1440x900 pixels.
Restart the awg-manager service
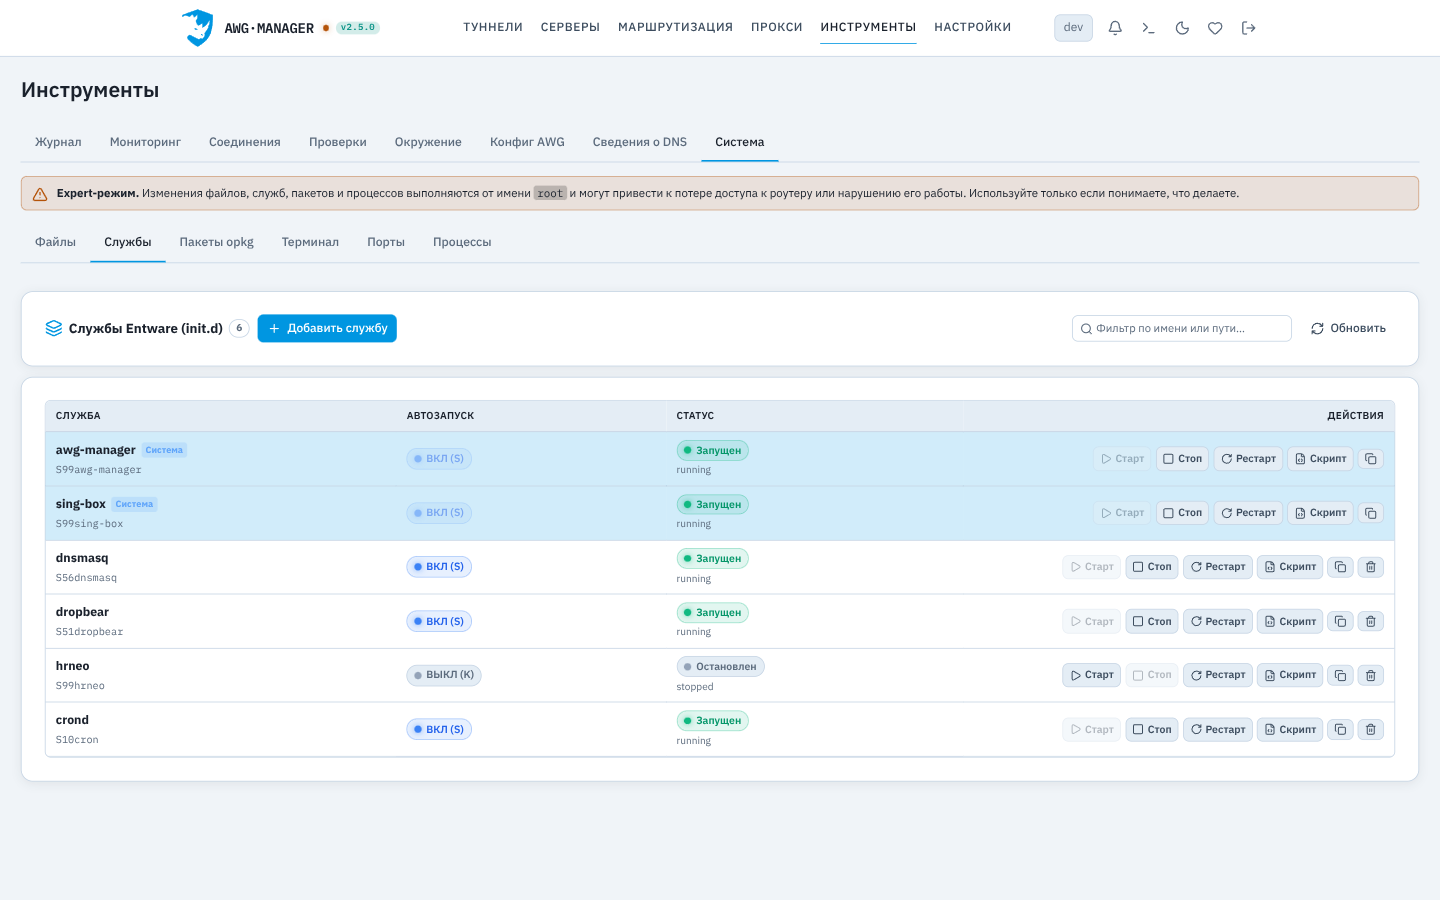tap(1248, 459)
